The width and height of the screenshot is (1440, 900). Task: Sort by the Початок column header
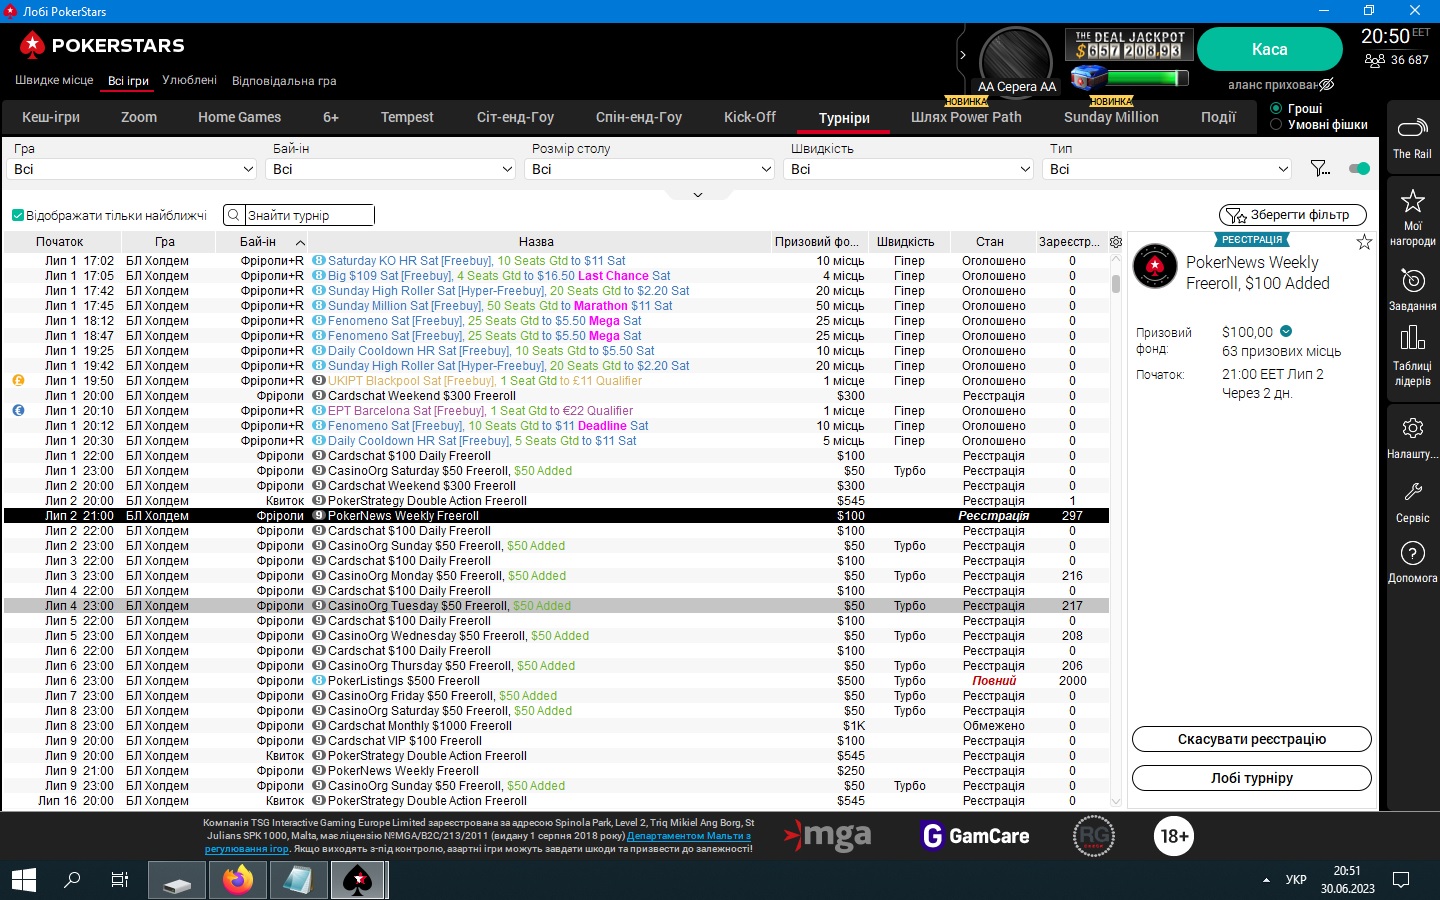[60, 242]
